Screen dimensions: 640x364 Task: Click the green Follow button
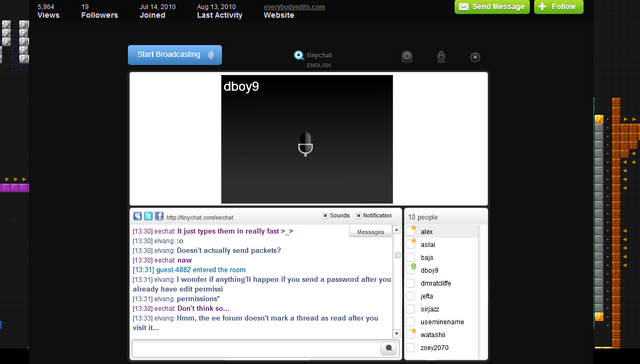(558, 7)
